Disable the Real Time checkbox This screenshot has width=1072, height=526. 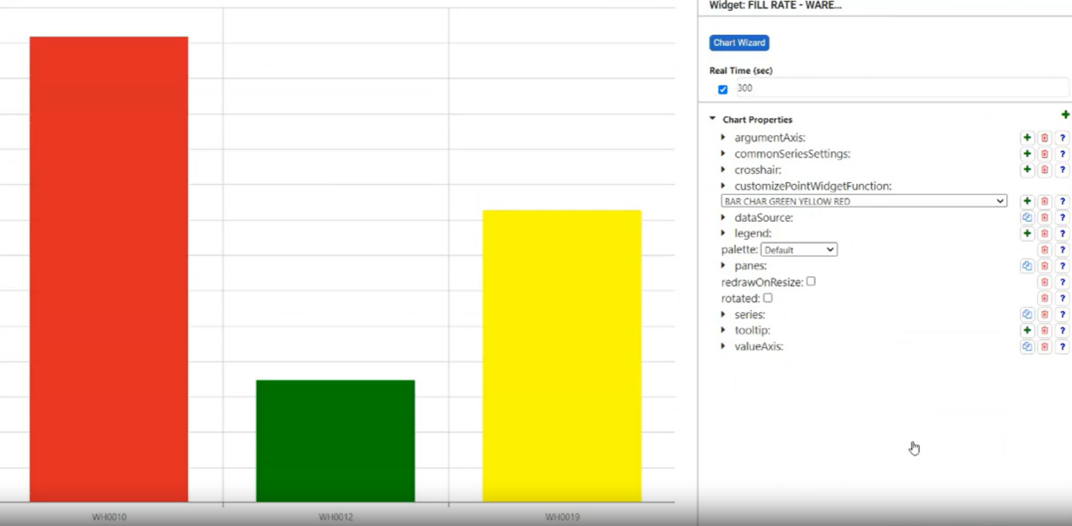tap(723, 89)
